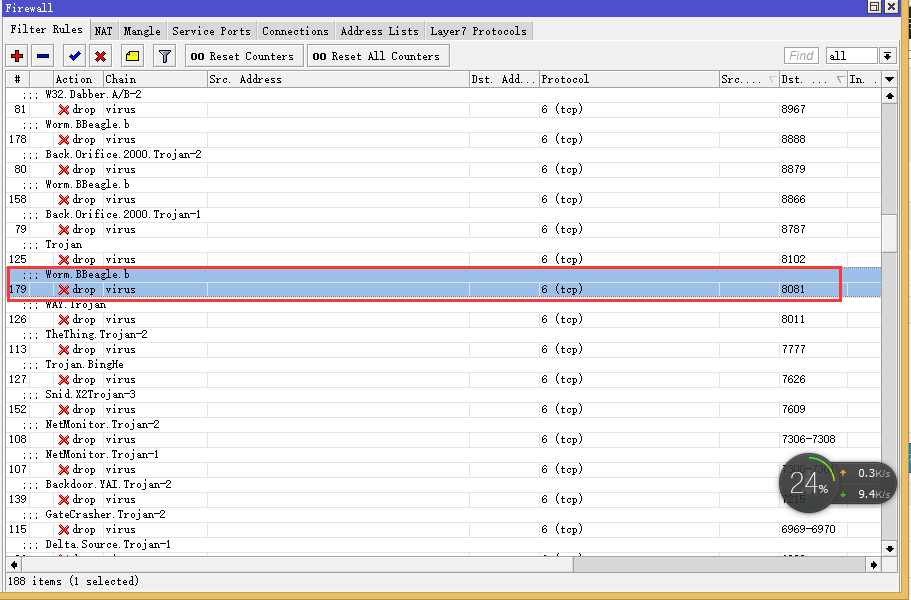Disable the rule using the red X toolbar icon
The width and height of the screenshot is (911, 600).
pos(101,56)
